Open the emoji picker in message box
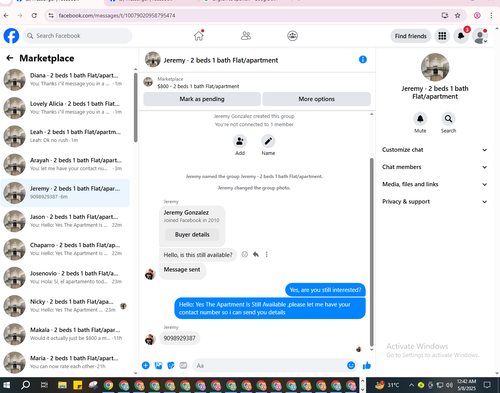The image size is (500, 393). 351,365
